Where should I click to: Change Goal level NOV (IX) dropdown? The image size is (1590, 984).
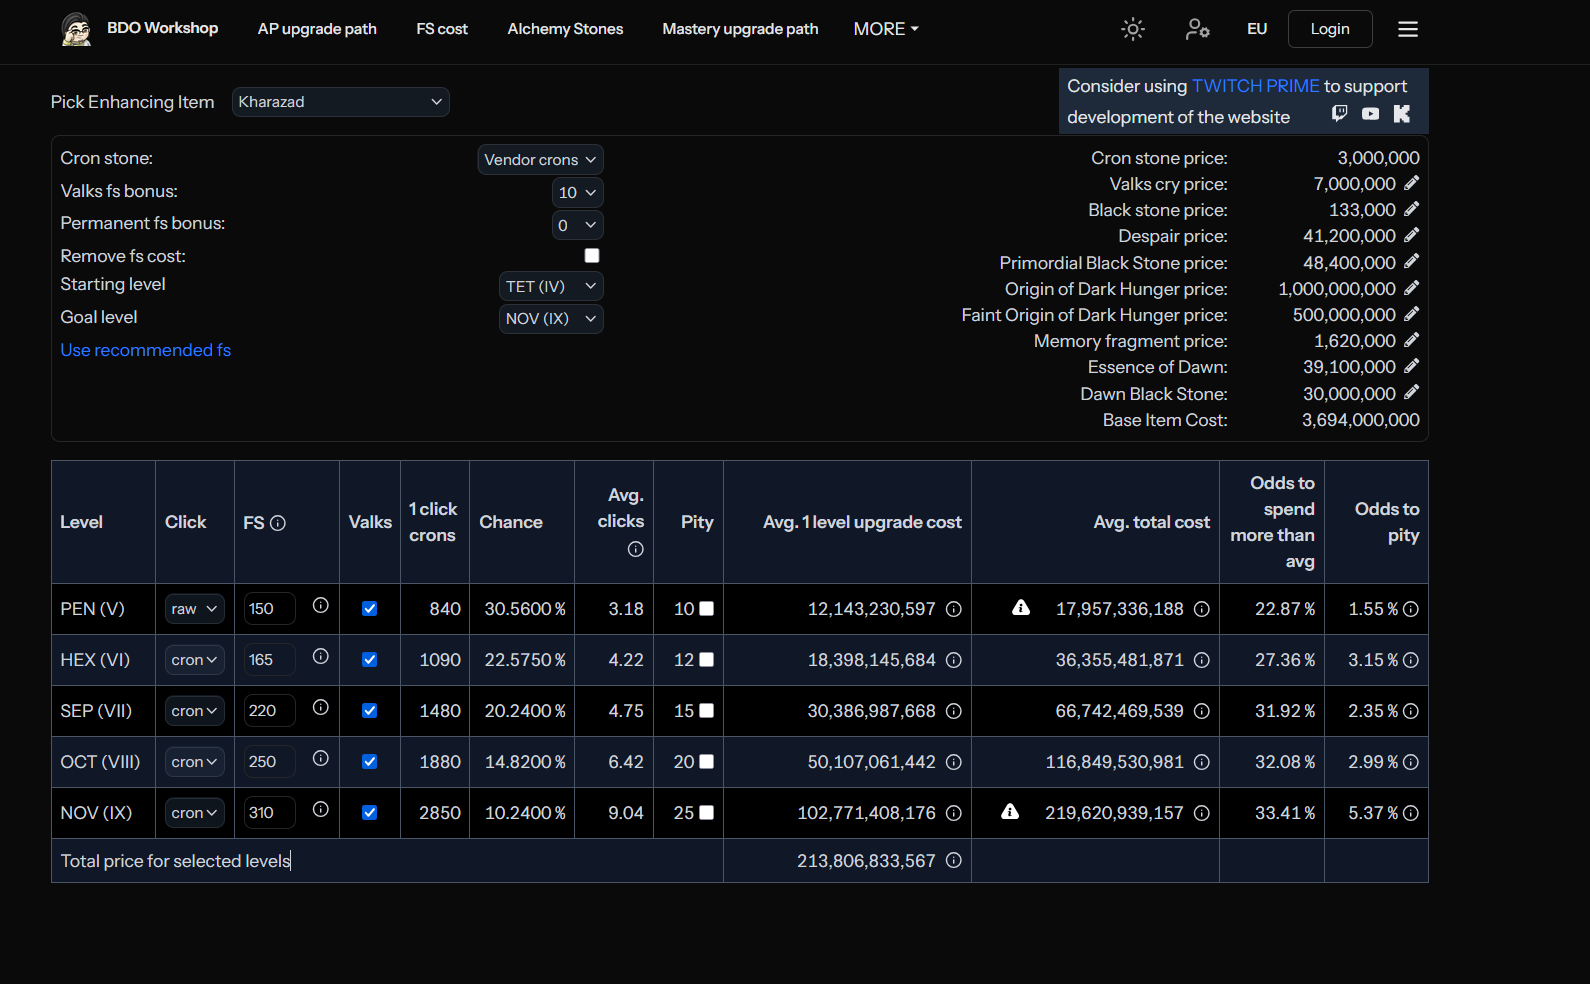click(551, 319)
